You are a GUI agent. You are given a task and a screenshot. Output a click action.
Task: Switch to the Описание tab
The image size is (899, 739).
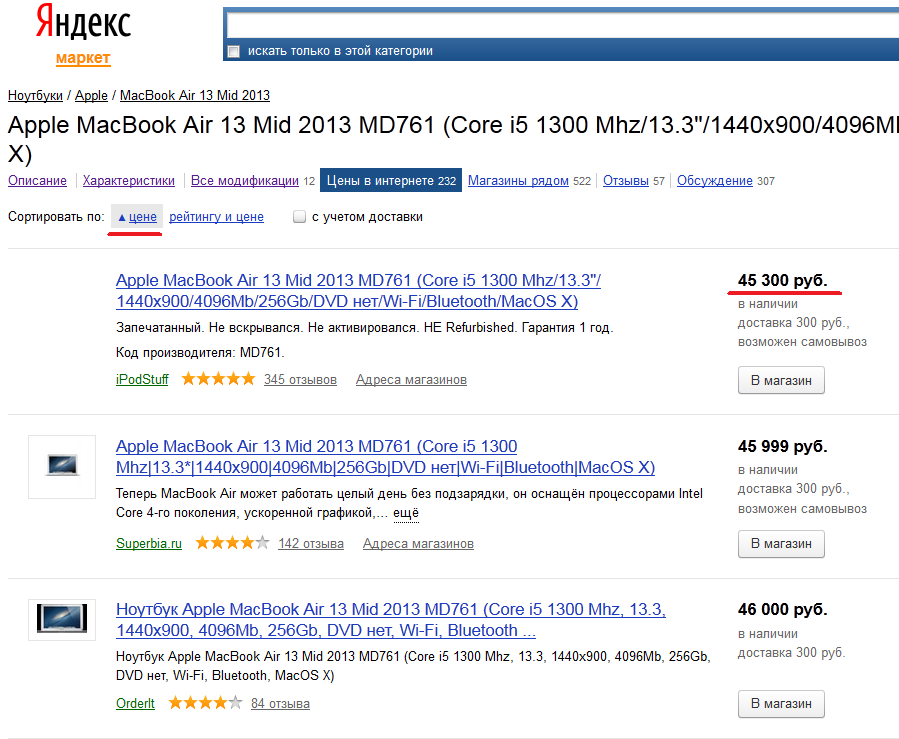point(37,181)
